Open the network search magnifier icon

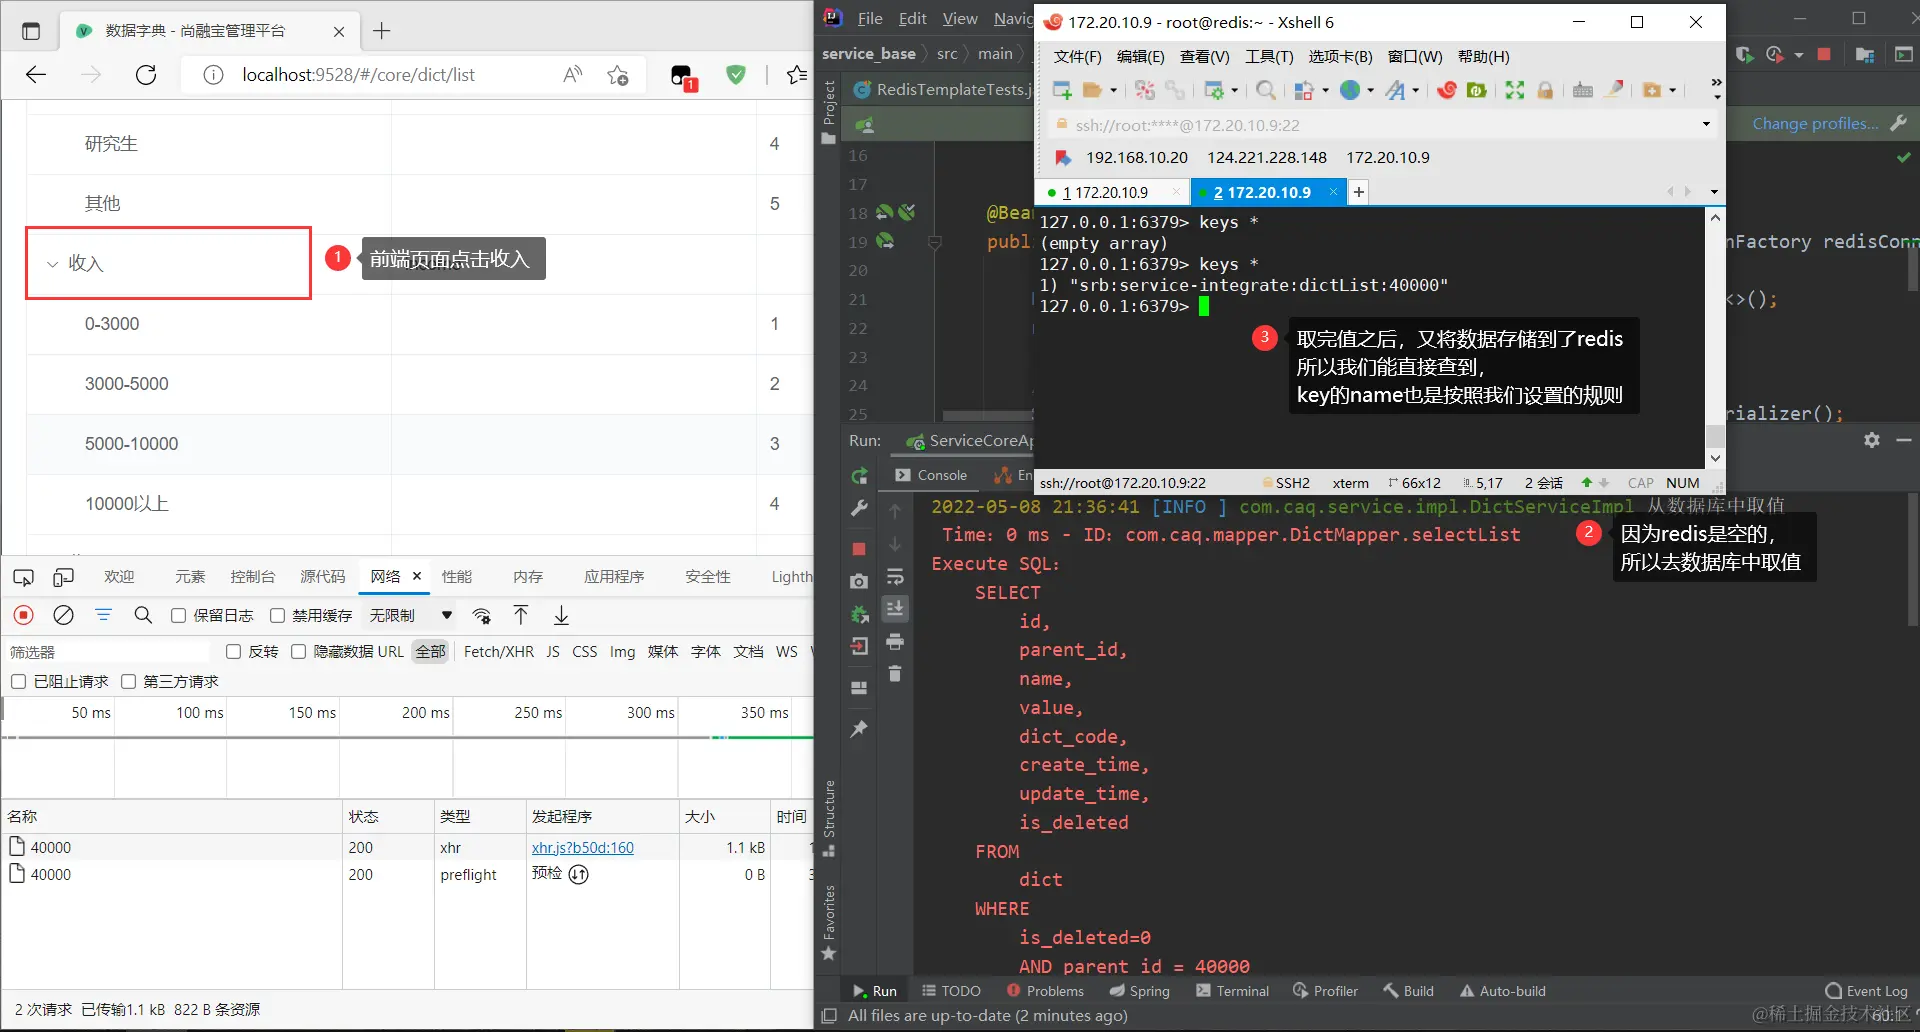tap(143, 615)
